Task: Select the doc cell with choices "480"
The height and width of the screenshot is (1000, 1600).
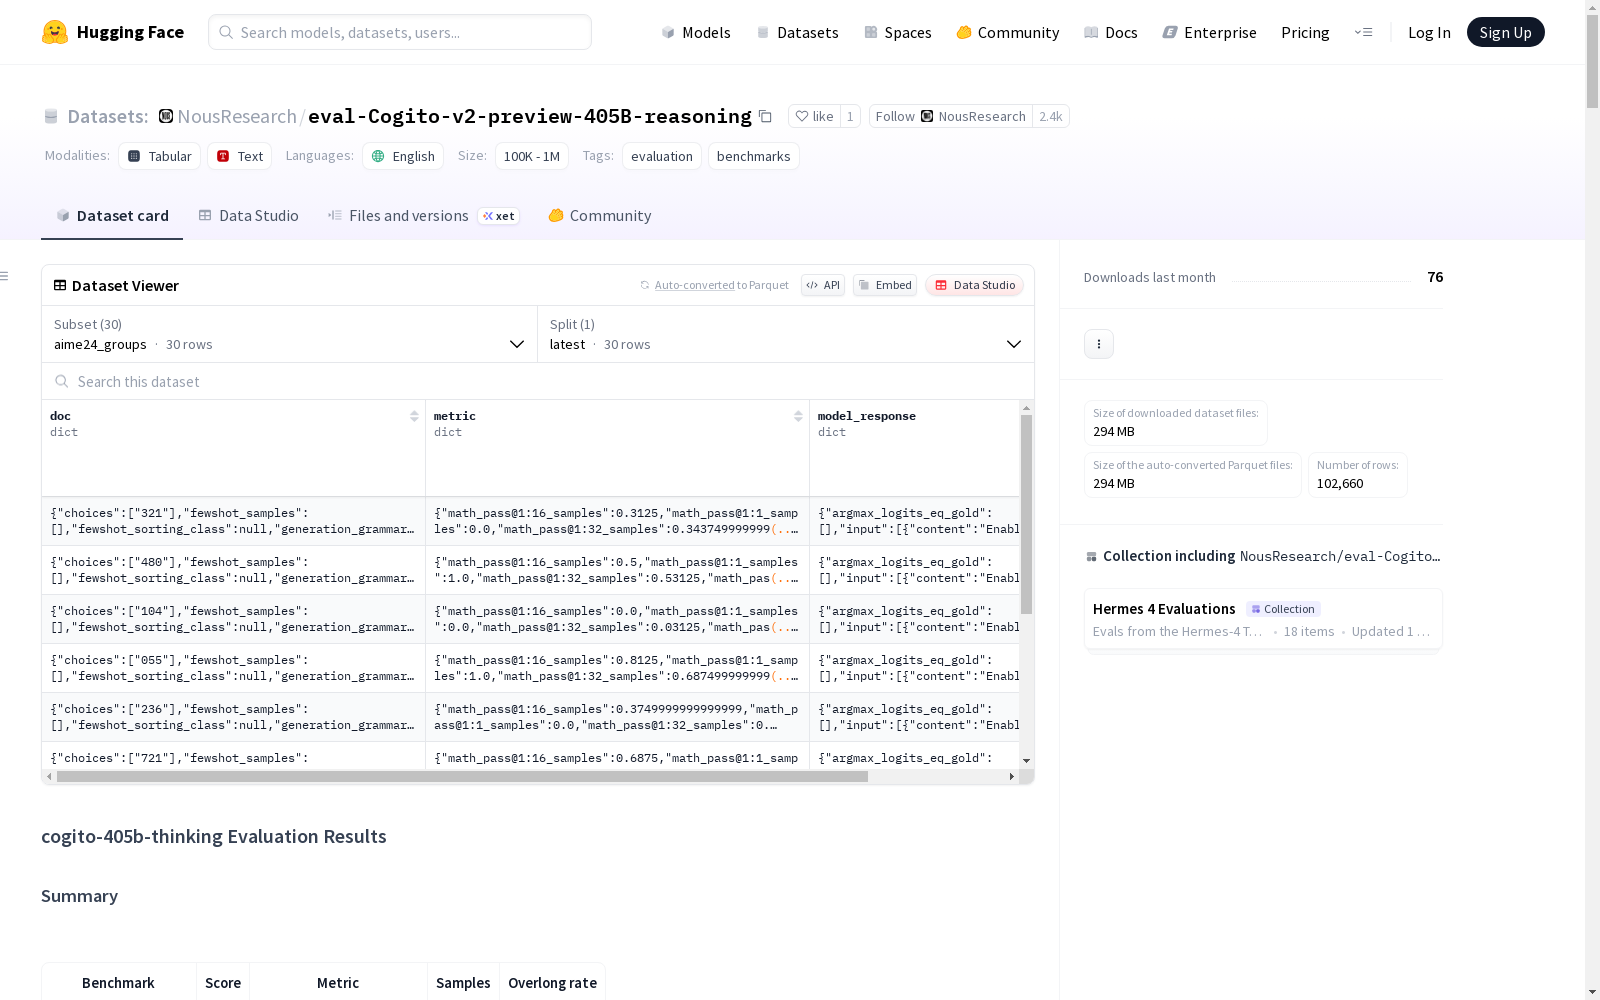Action: 233,570
